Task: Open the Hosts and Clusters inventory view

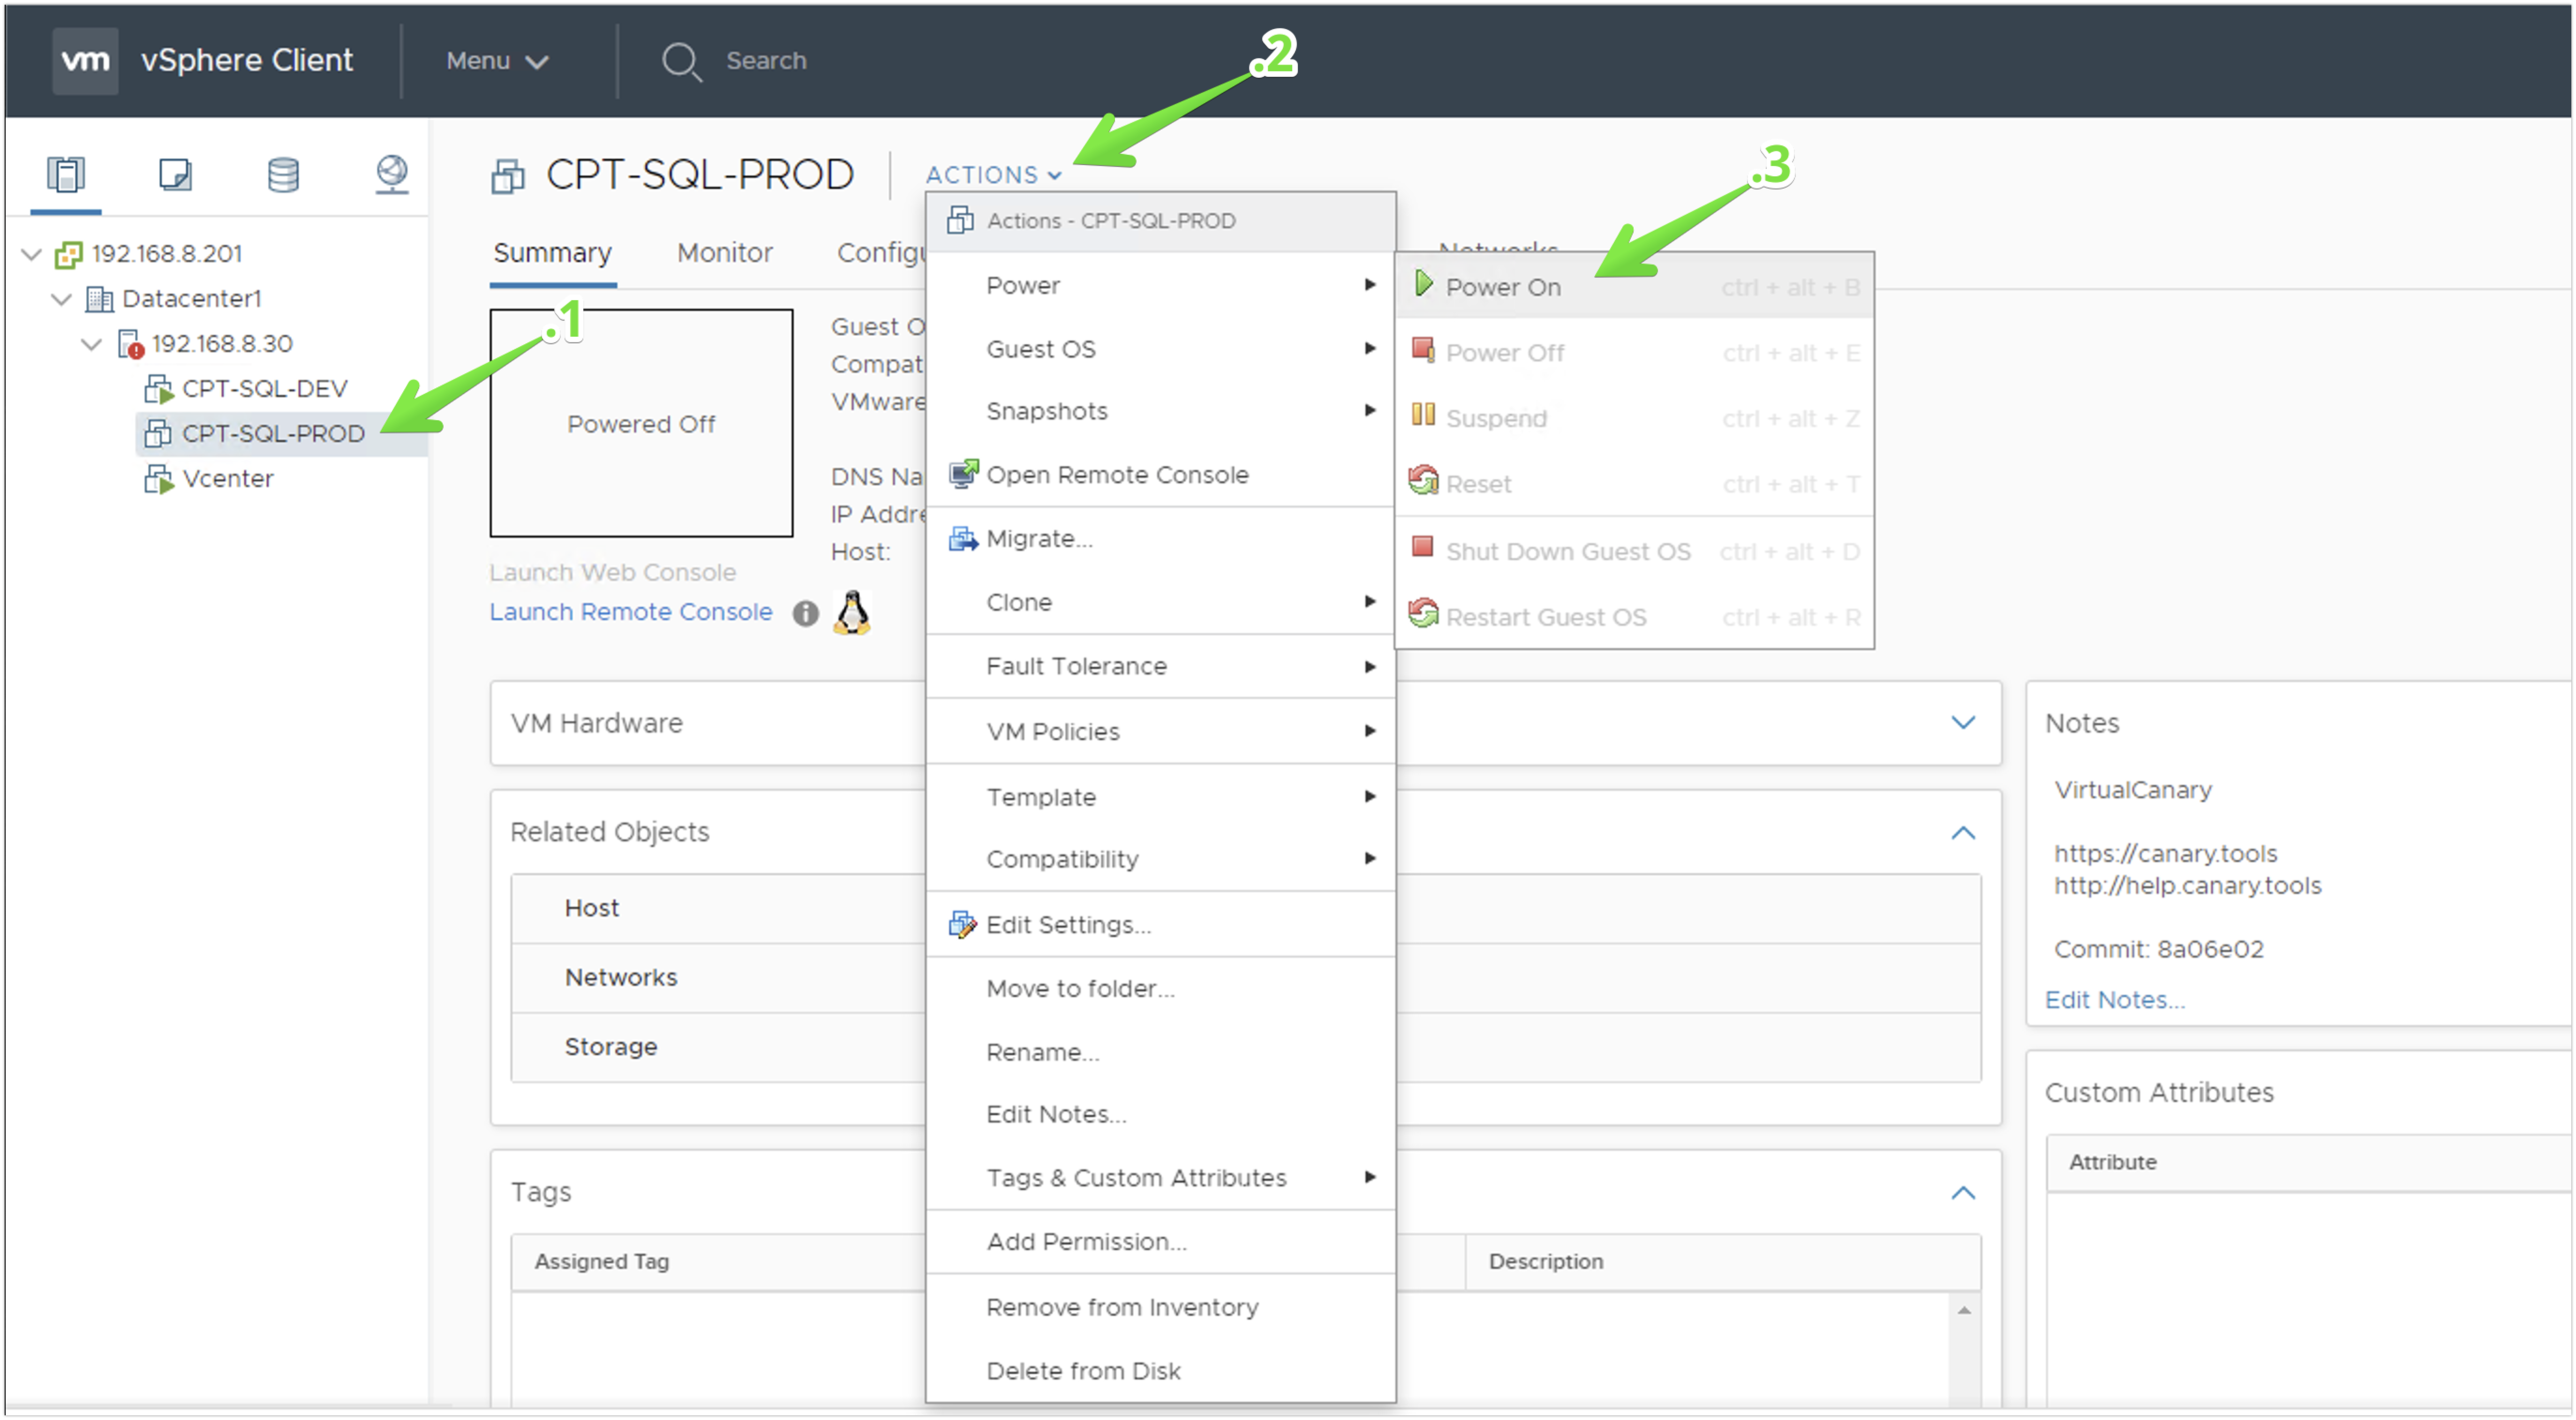Action: pyautogui.click(x=66, y=174)
